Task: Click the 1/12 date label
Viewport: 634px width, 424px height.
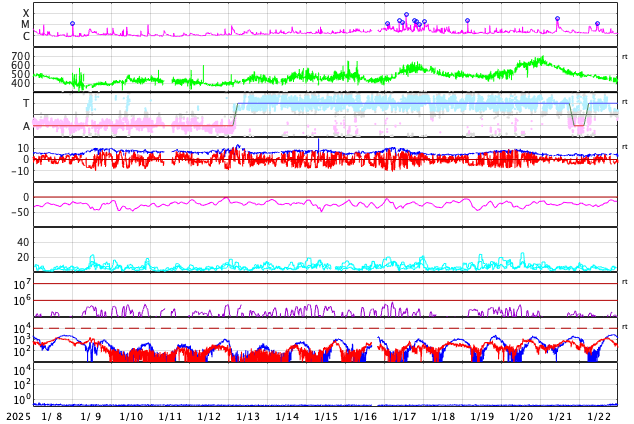Action: click(209, 416)
